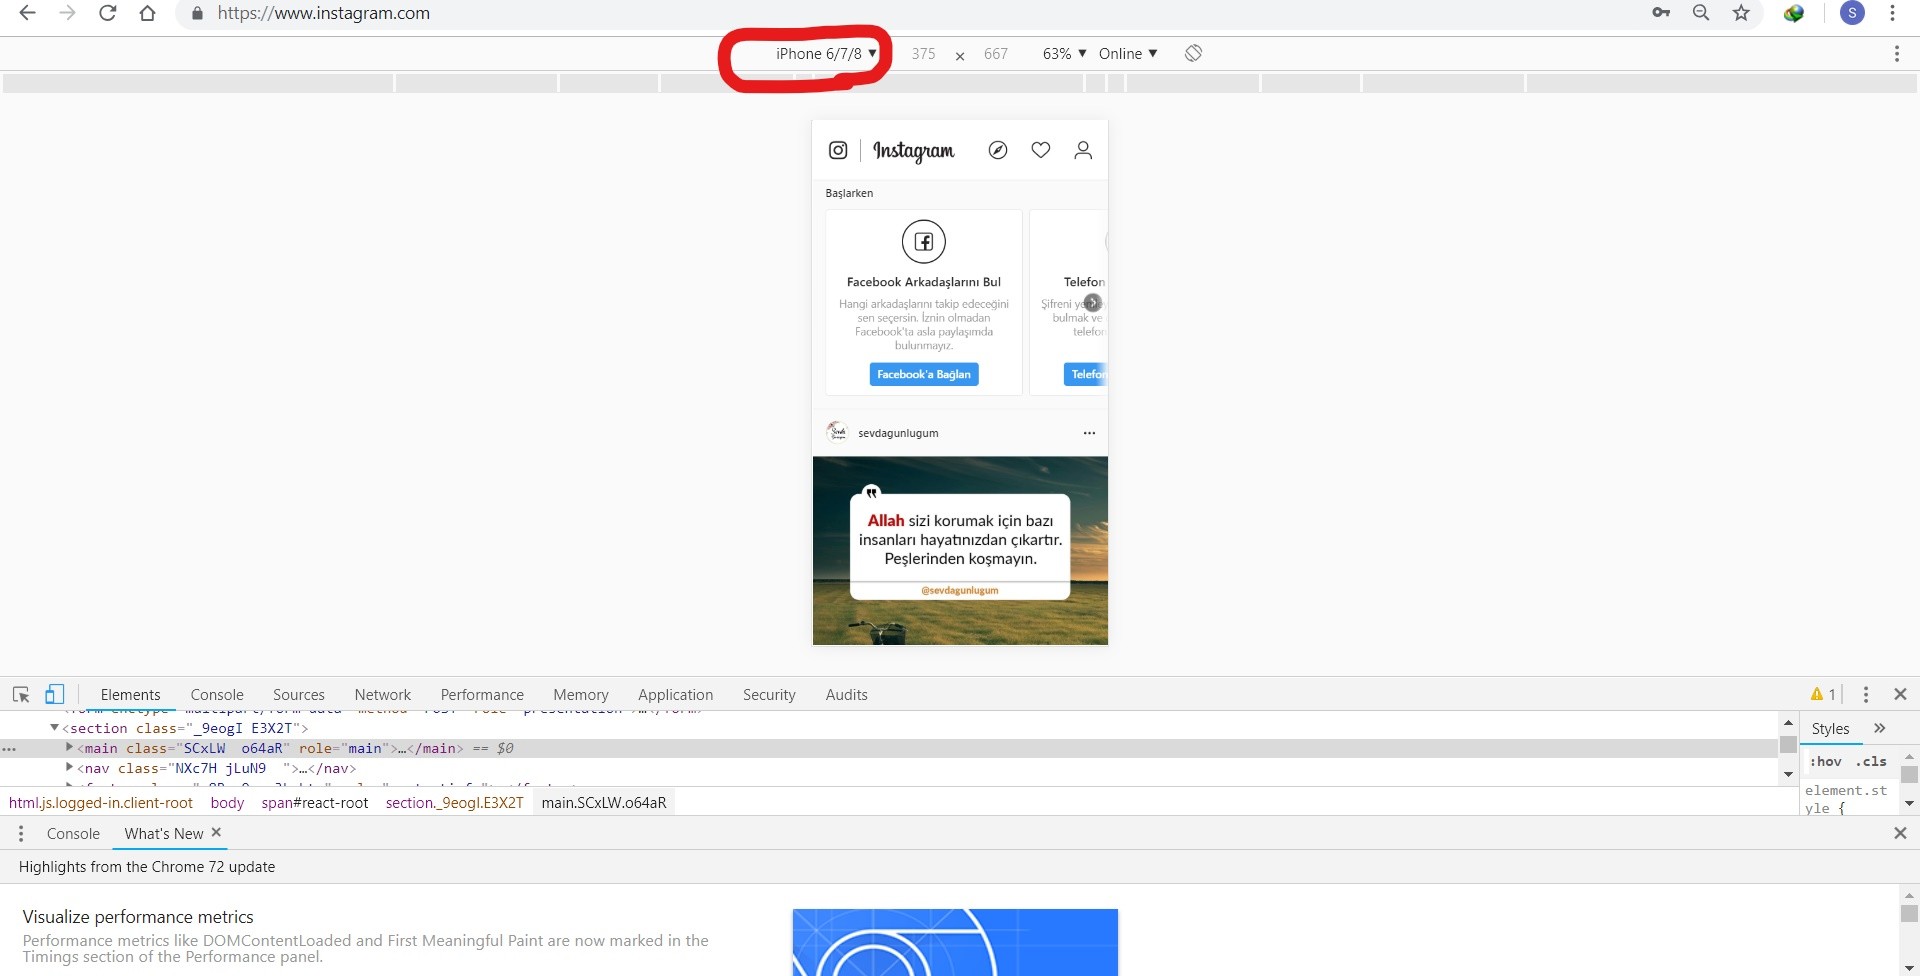This screenshot has height=976, width=1920.
Task: Open the Instagram camera icon
Action: point(838,150)
